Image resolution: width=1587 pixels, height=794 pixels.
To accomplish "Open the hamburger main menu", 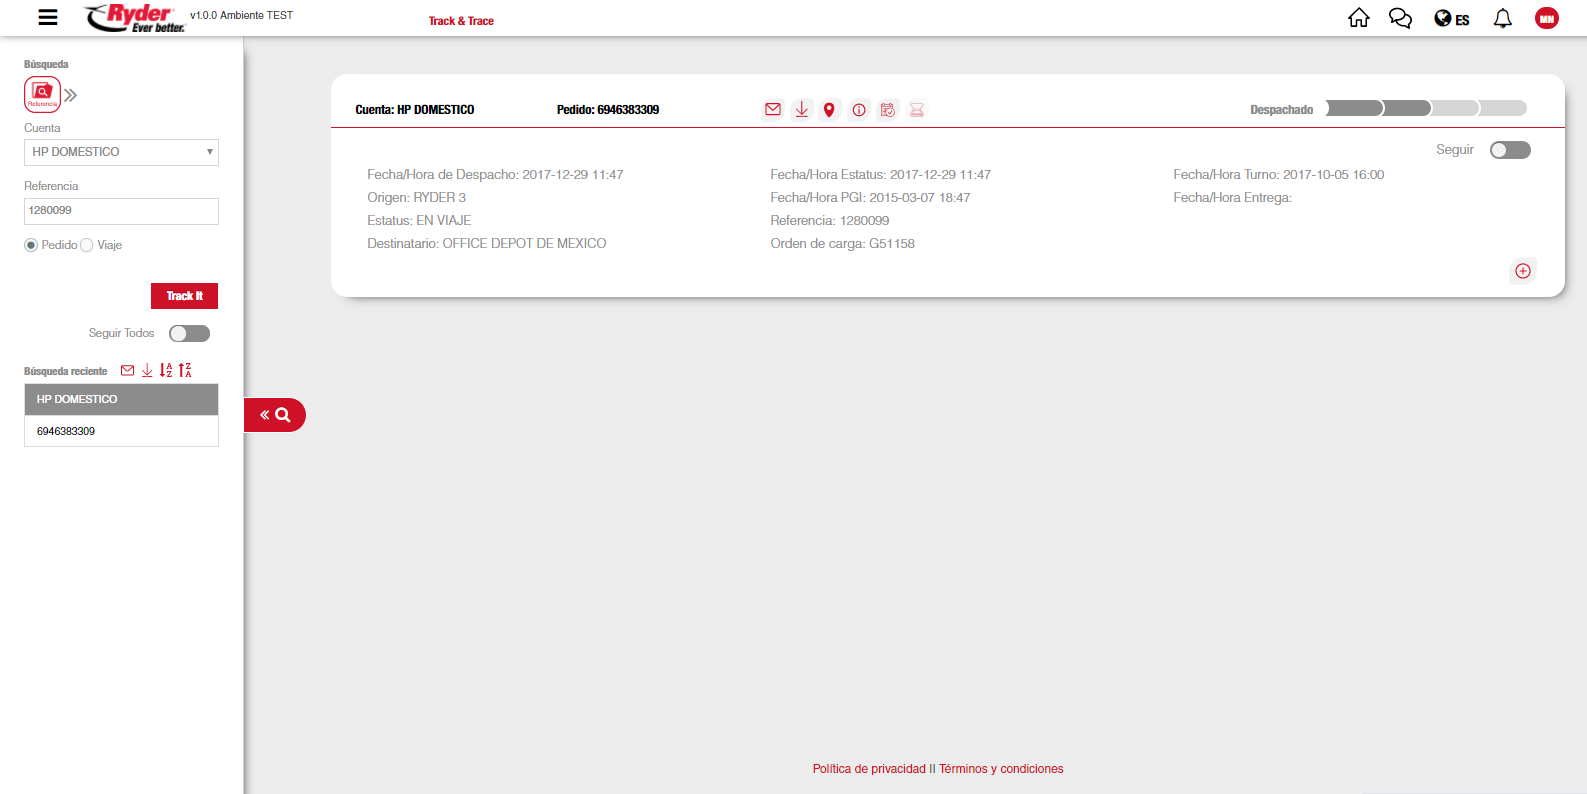I will pyautogui.click(x=47, y=17).
